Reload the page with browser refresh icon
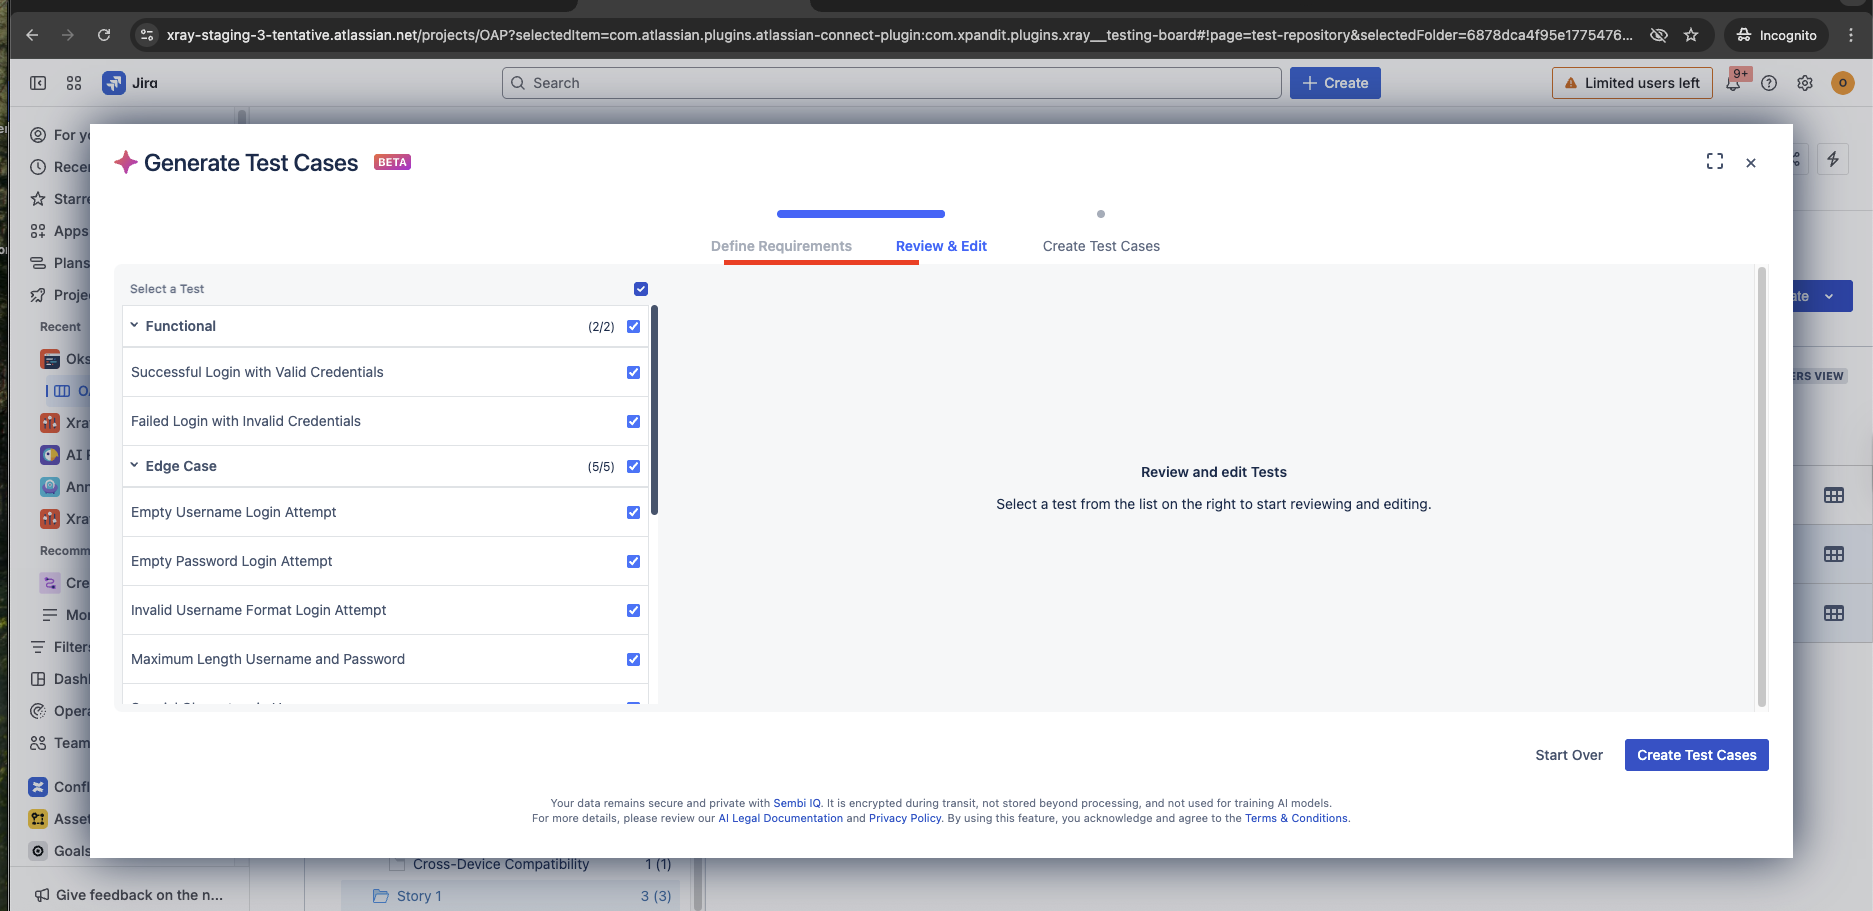1873x911 pixels. (104, 35)
